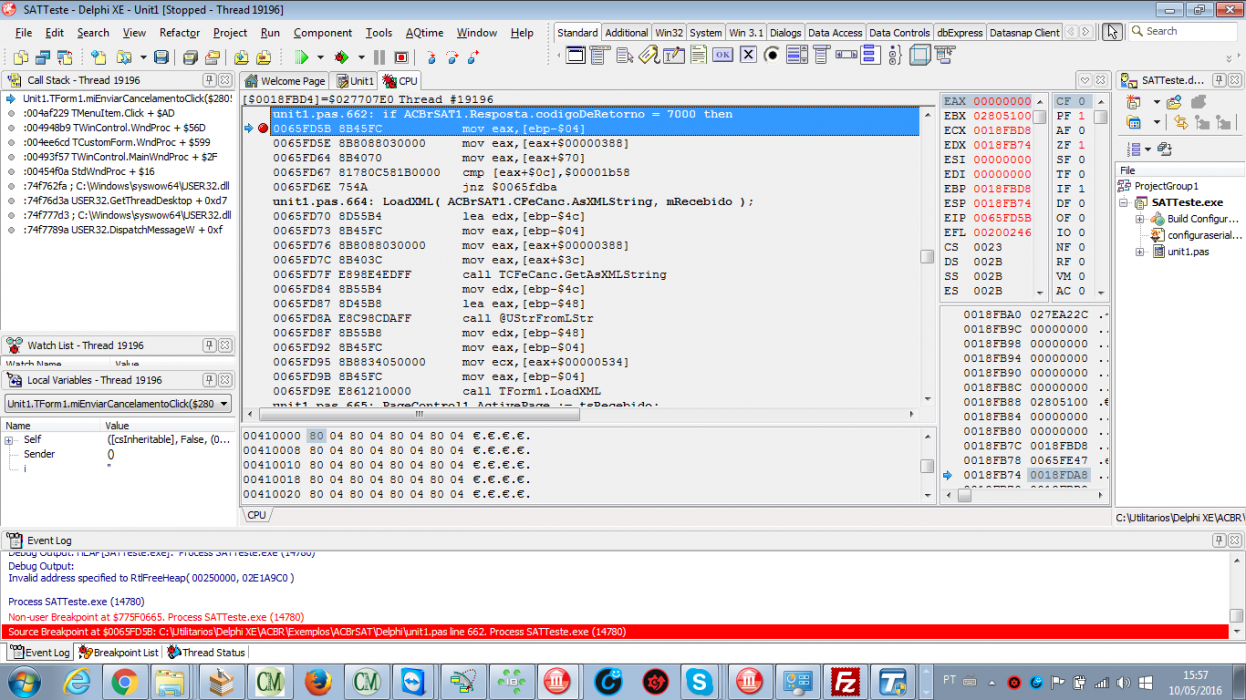The image size is (1246, 700).
Task: Switch to the Unit1 editor tab
Action: coord(355,81)
